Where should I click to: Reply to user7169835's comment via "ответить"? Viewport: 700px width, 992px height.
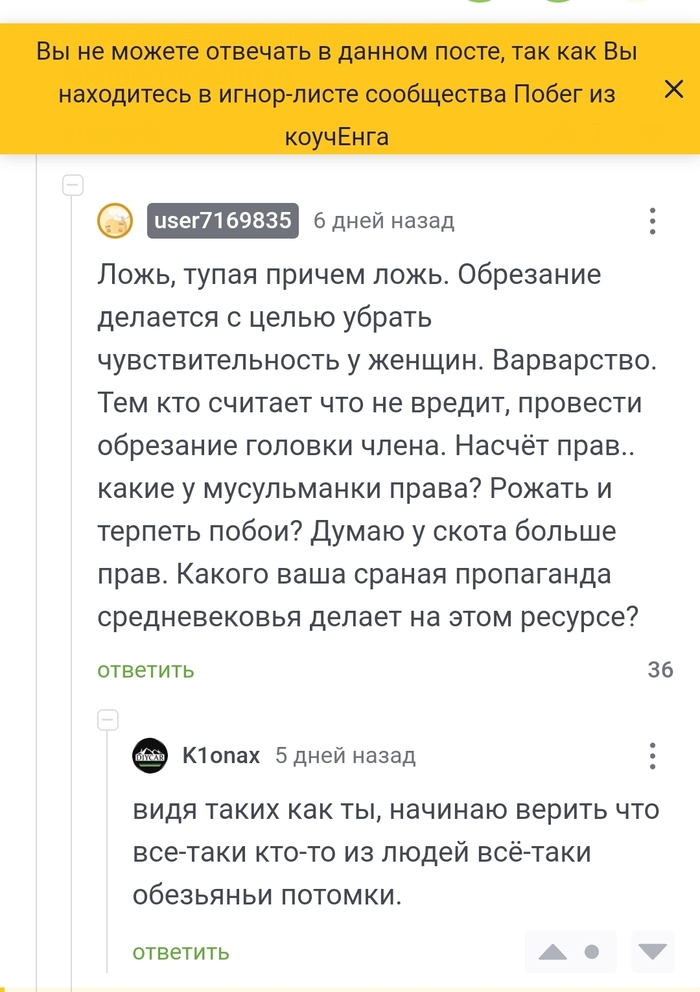pyautogui.click(x=146, y=670)
